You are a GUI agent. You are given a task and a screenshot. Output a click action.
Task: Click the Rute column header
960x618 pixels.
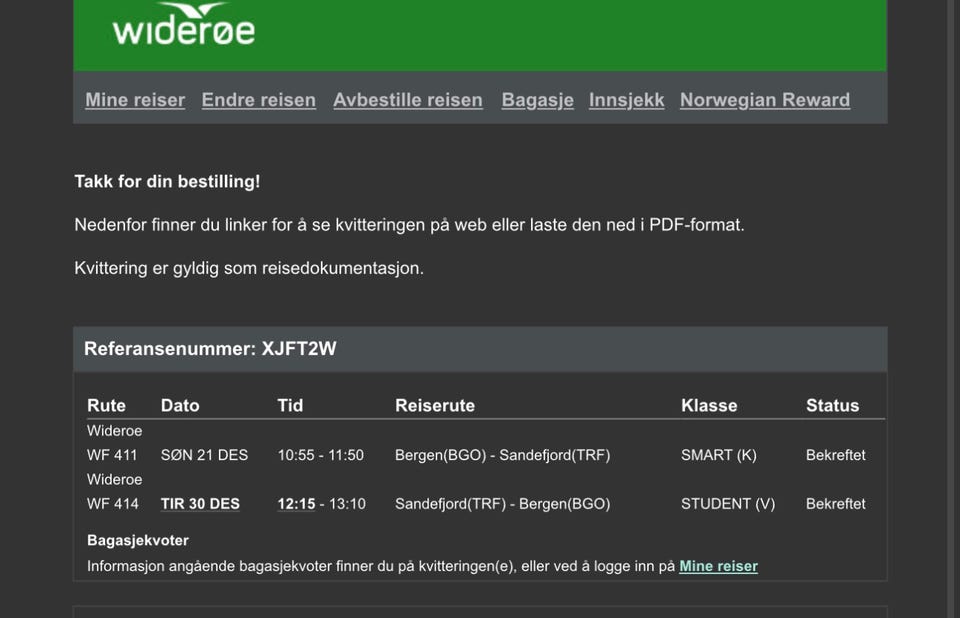(106, 405)
